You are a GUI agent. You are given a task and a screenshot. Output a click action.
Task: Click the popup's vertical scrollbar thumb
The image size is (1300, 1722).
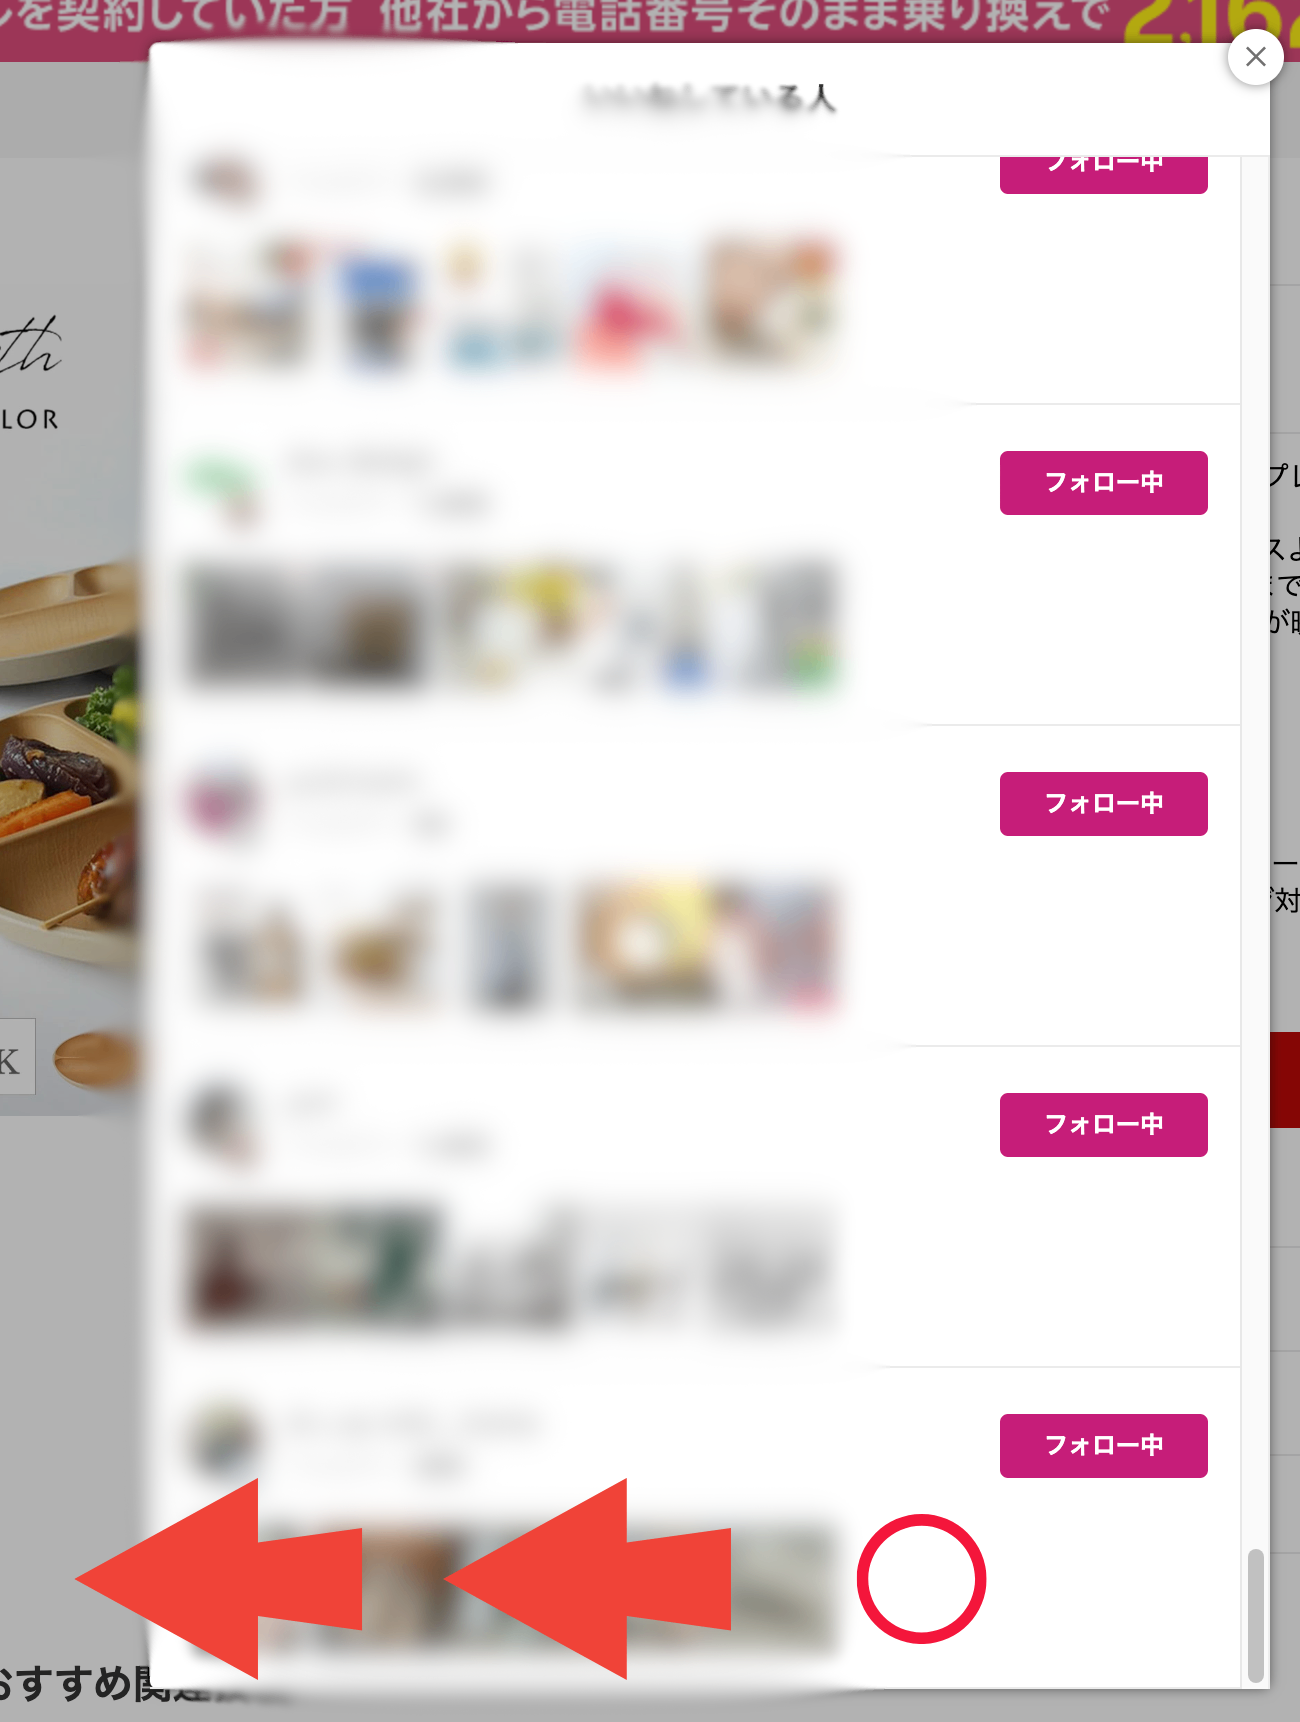coord(1256,1616)
